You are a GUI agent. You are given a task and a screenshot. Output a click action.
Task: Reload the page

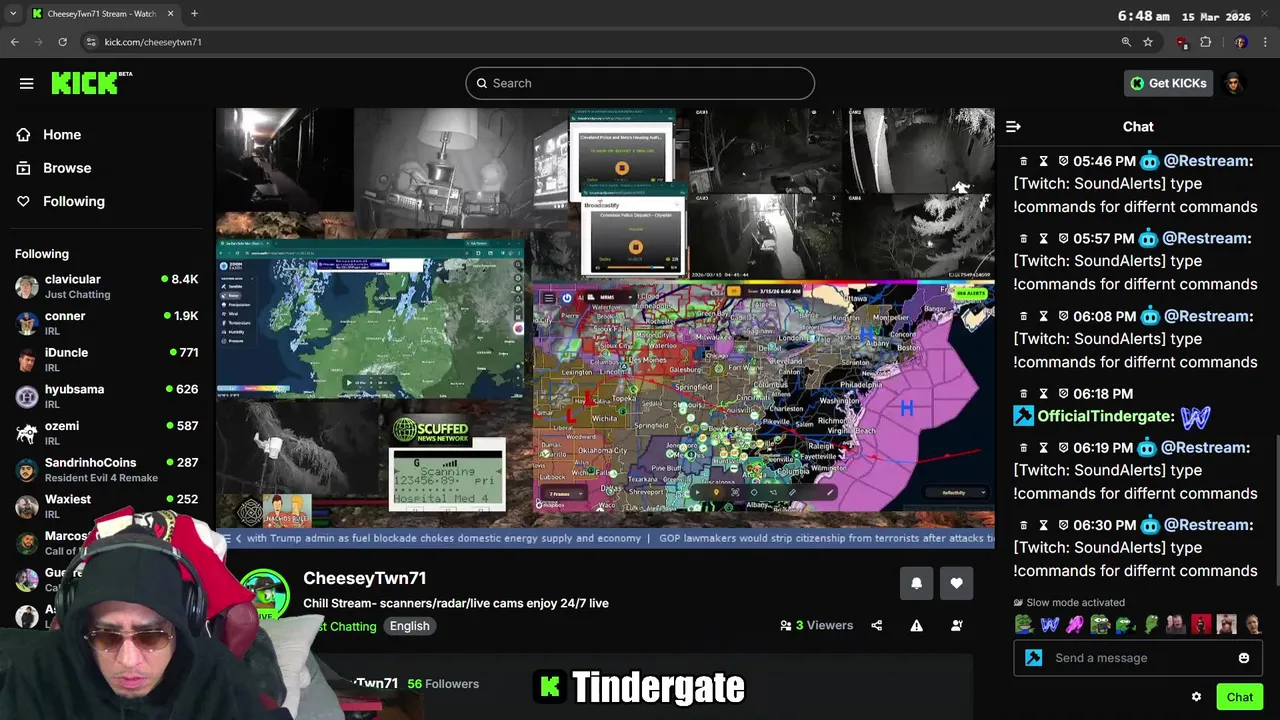click(x=62, y=42)
